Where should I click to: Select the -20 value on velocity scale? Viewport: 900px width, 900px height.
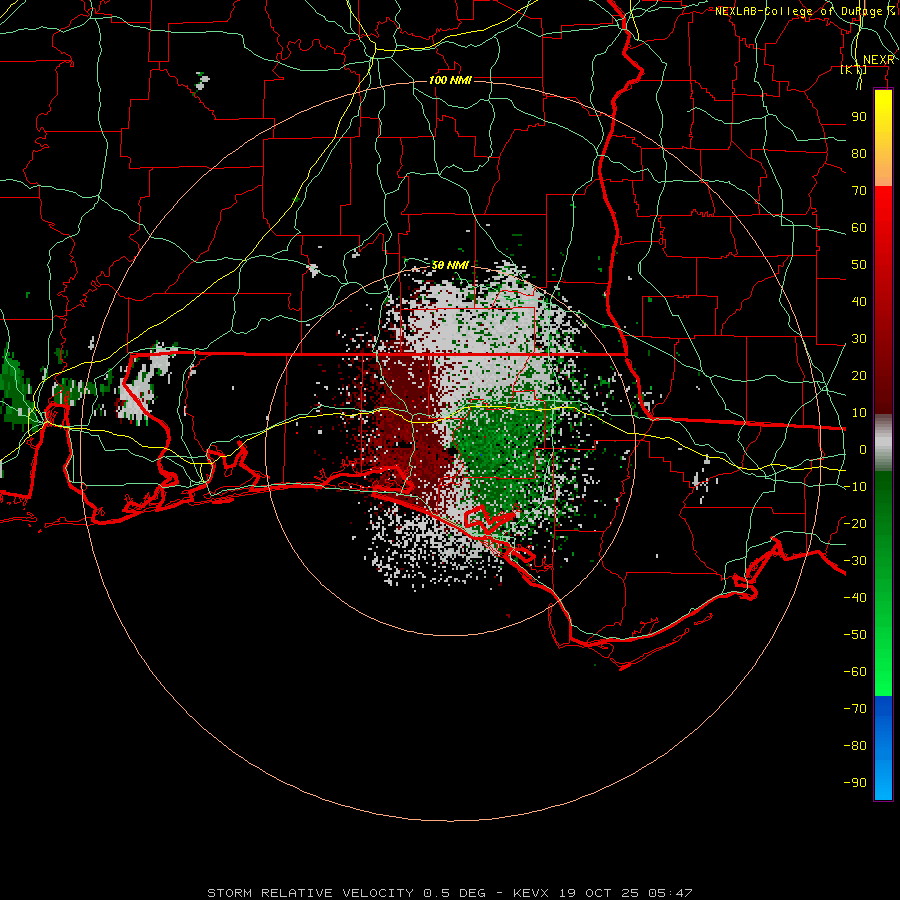[855, 523]
